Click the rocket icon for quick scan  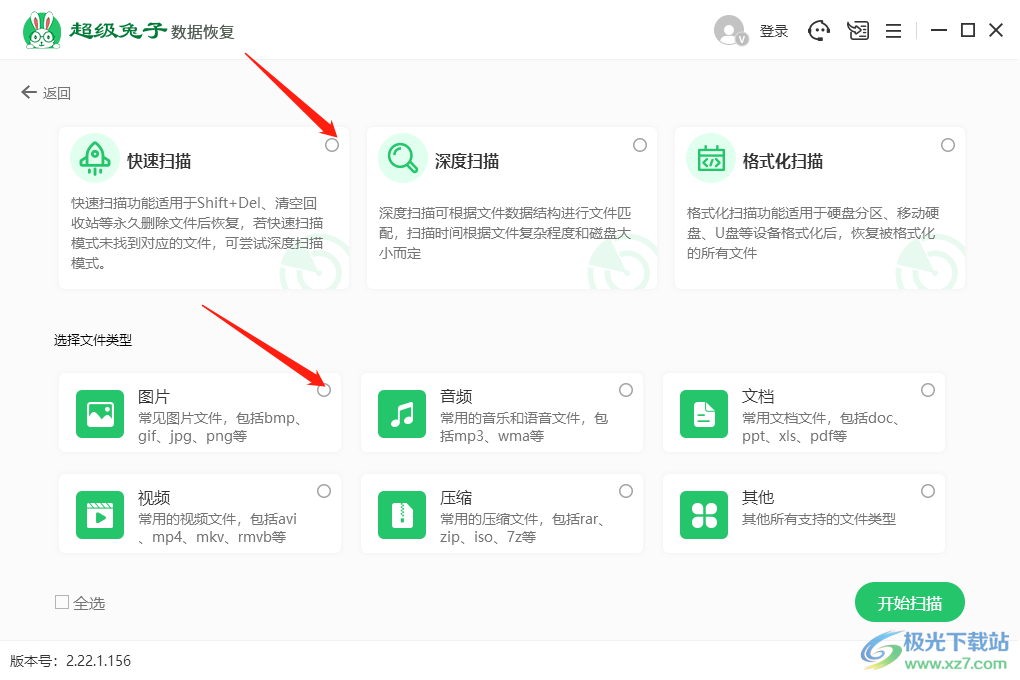tap(95, 158)
